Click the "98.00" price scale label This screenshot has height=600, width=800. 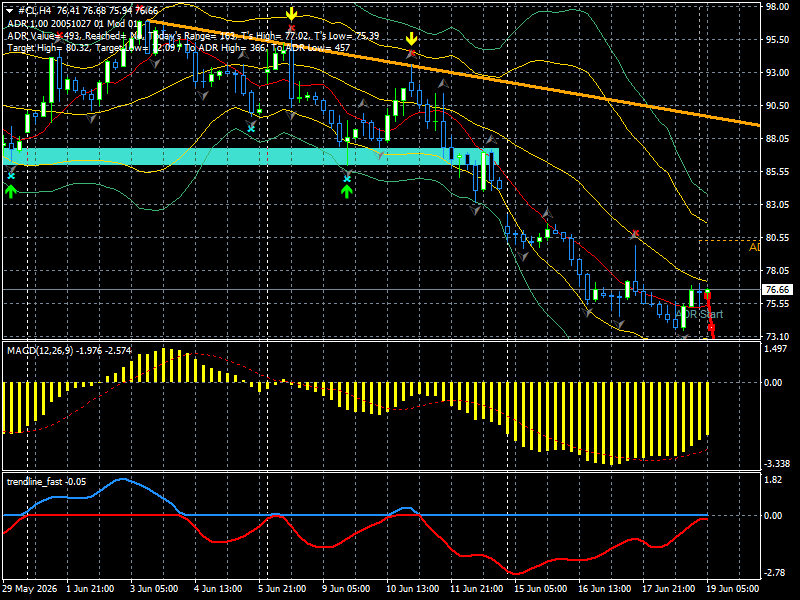click(777, 7)
